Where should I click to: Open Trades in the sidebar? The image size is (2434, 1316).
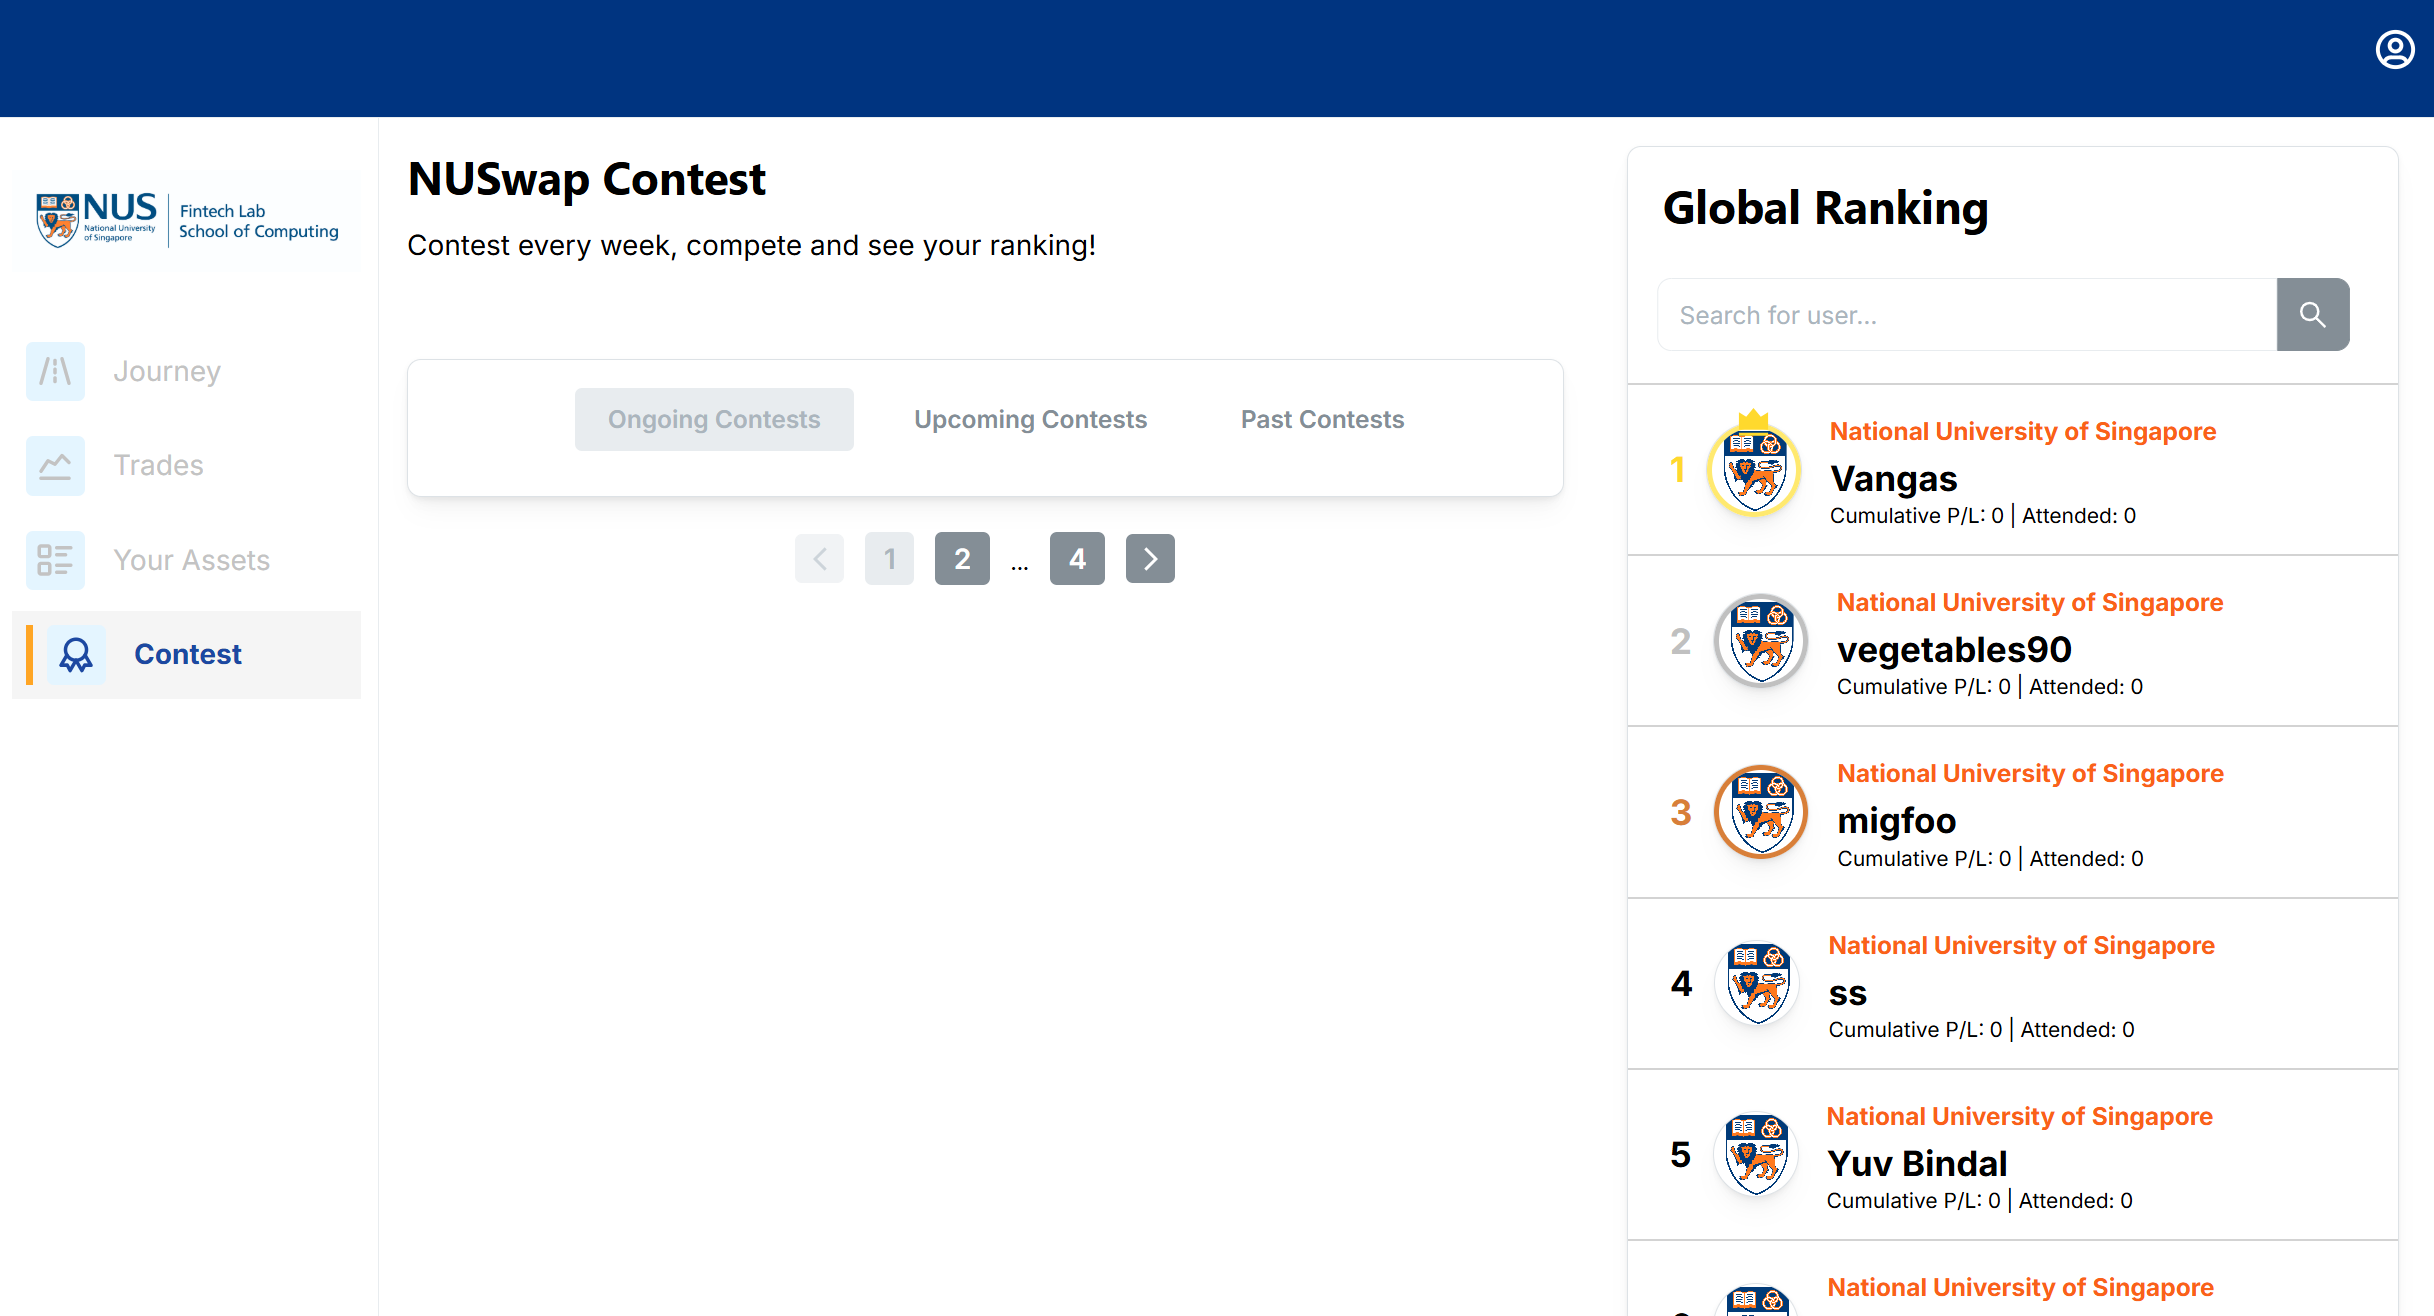pyautogui.click(x=186, y=466)
